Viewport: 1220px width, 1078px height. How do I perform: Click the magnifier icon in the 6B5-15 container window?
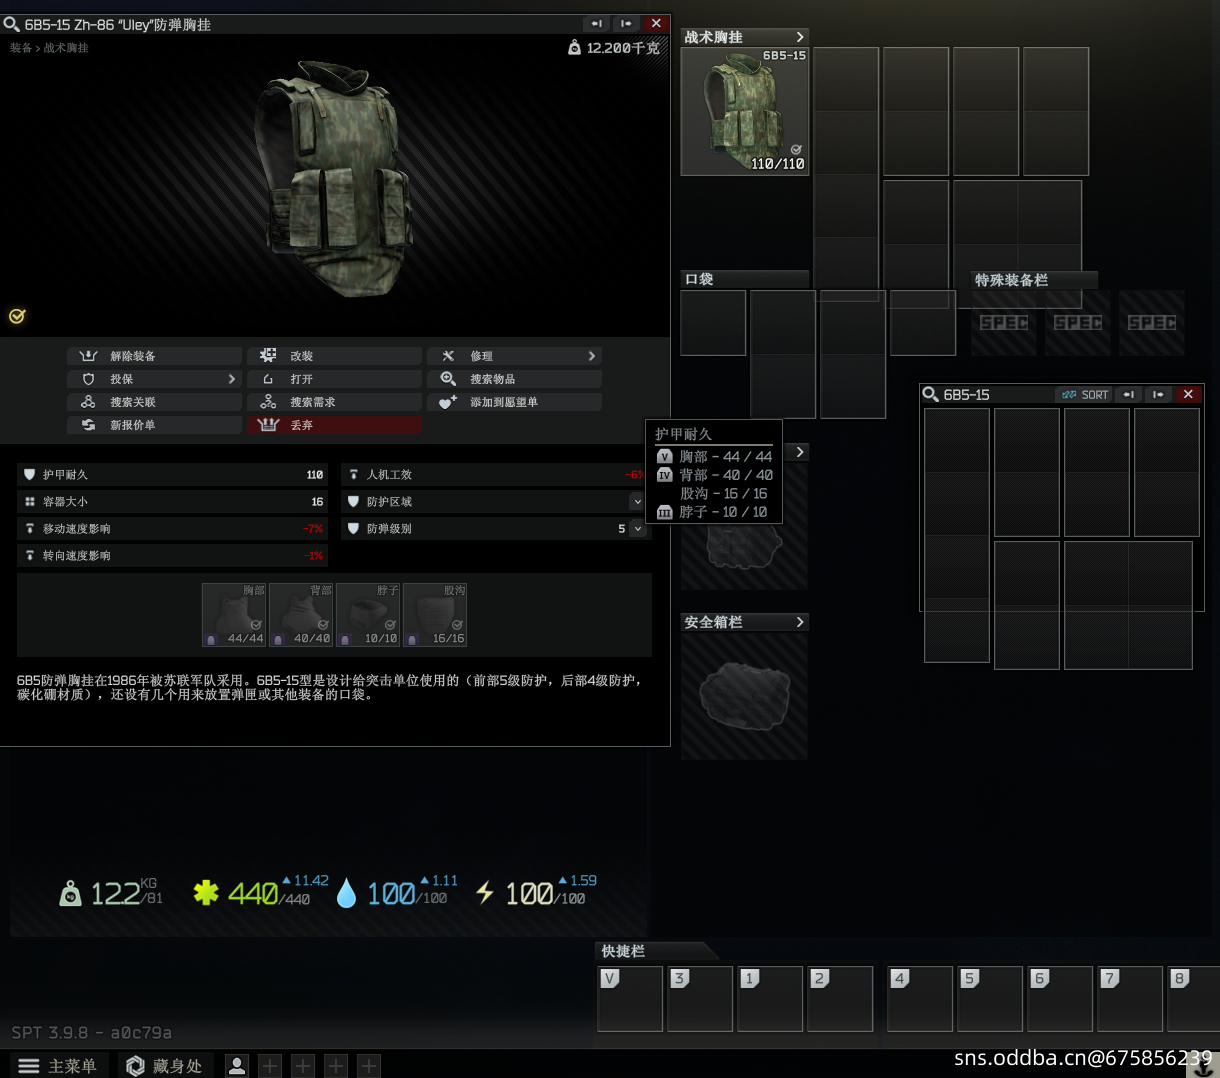point(930,394)
